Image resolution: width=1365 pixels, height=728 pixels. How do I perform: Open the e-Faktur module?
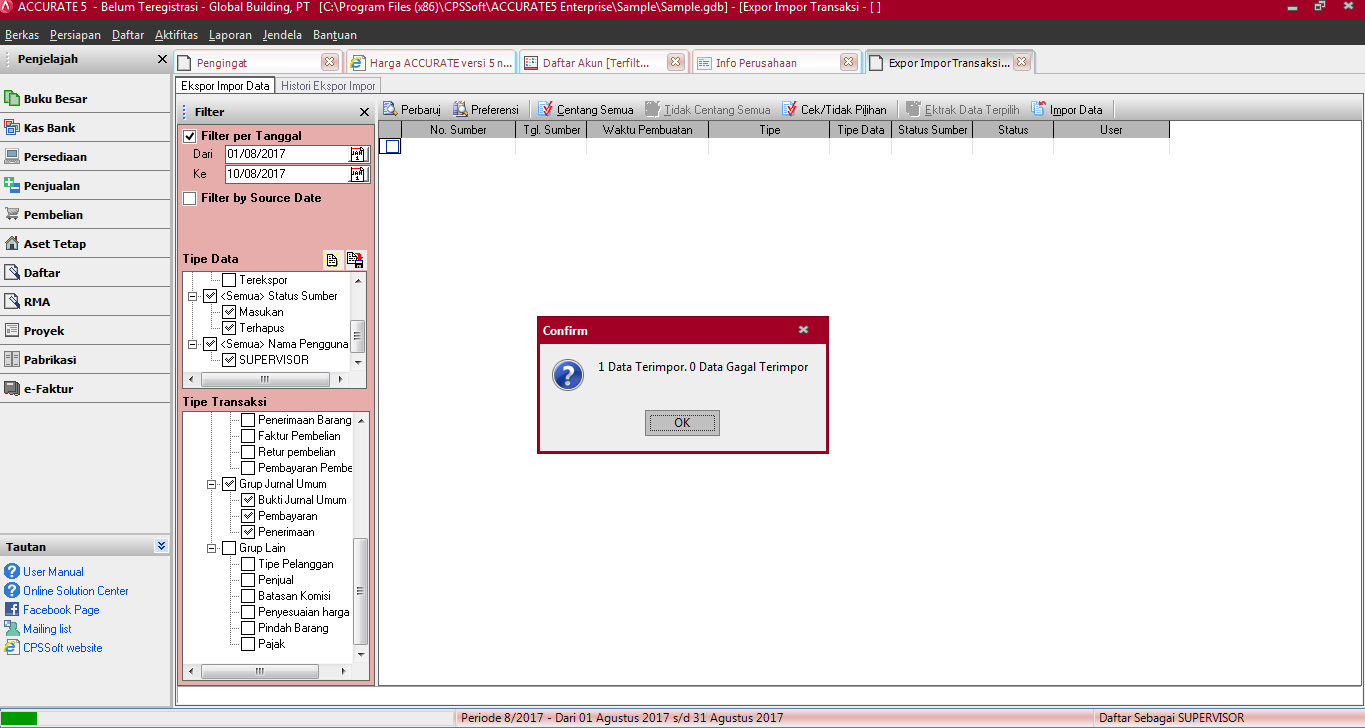point(48,389)
